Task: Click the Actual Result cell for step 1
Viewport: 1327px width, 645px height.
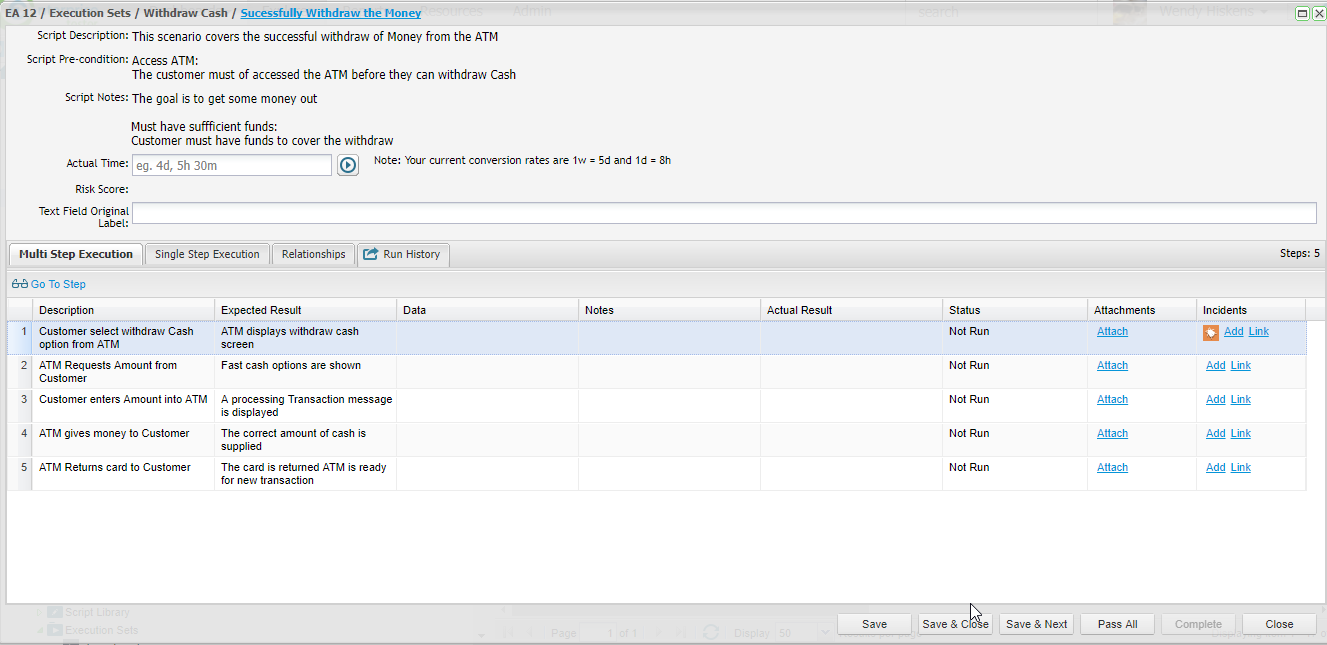Action: tap(850, 338)
